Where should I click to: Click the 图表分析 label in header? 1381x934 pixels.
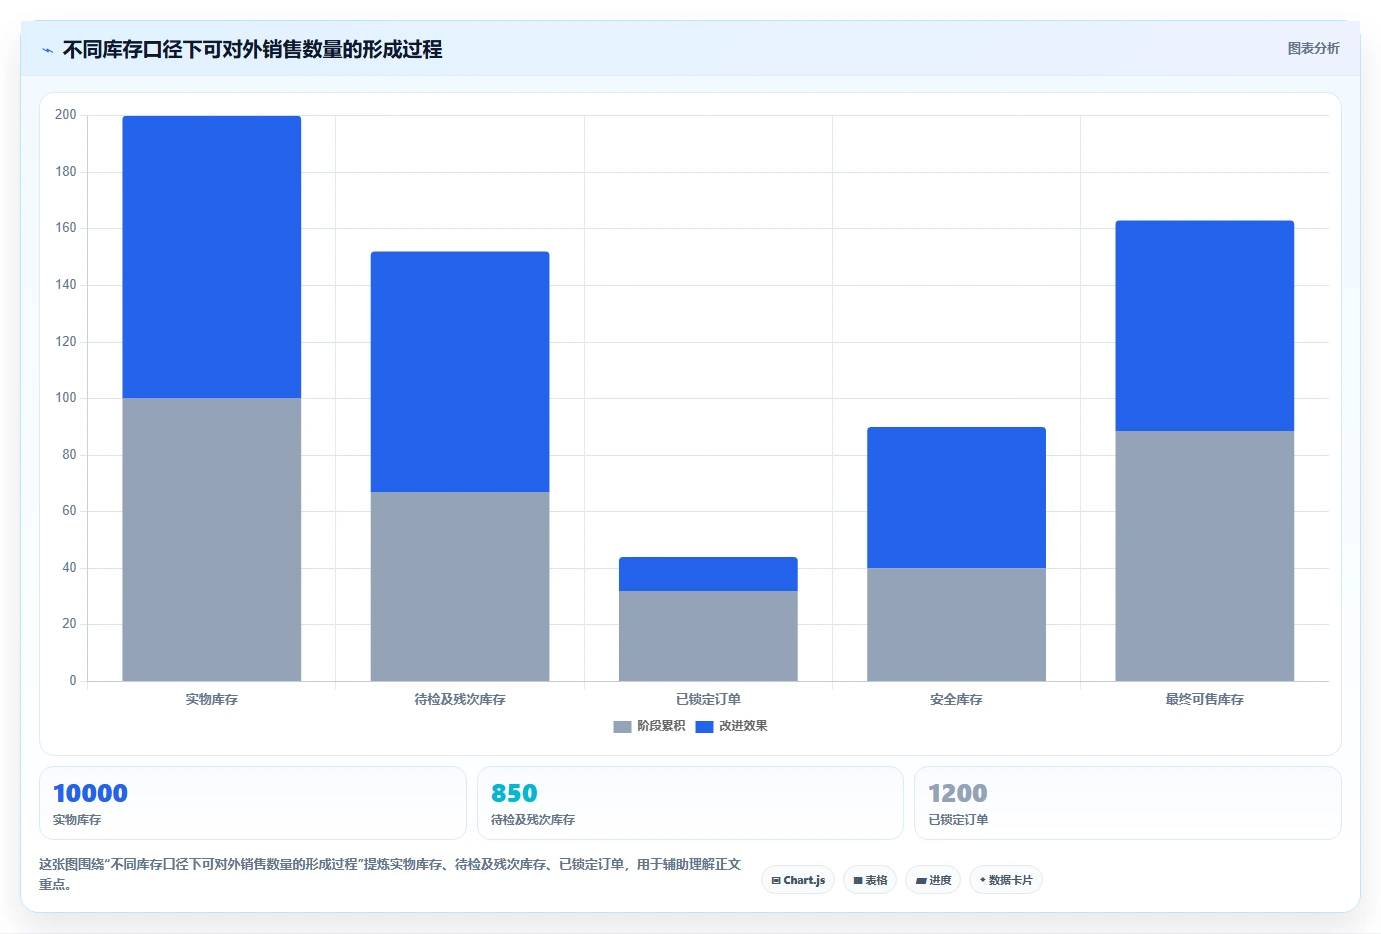pos(1313,48)
